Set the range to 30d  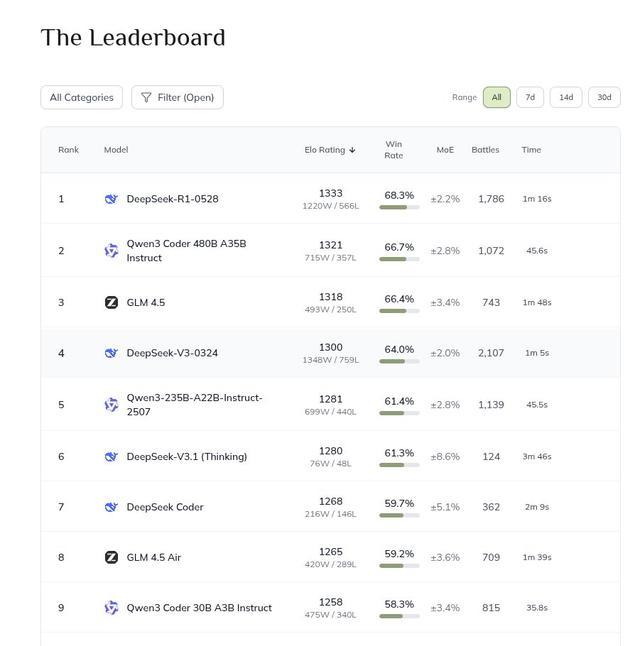click(604, 97)
